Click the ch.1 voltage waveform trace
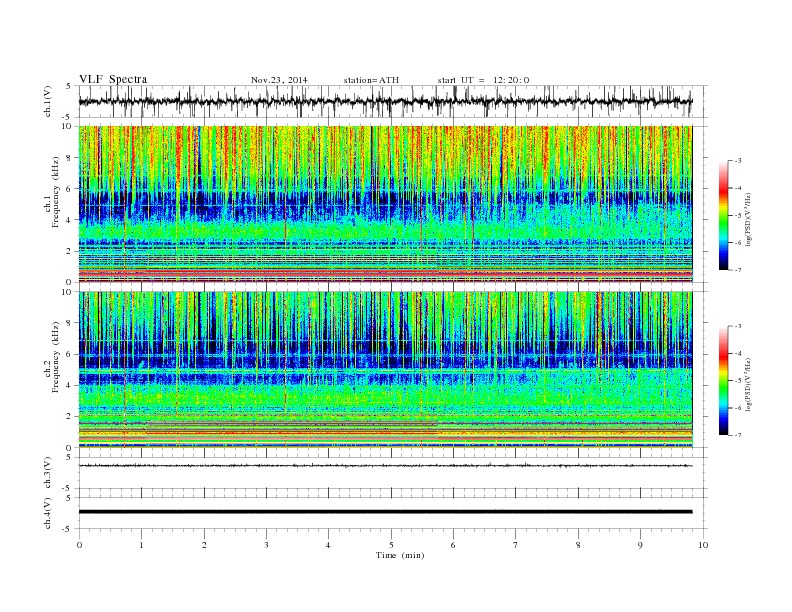 pos(385,101)
